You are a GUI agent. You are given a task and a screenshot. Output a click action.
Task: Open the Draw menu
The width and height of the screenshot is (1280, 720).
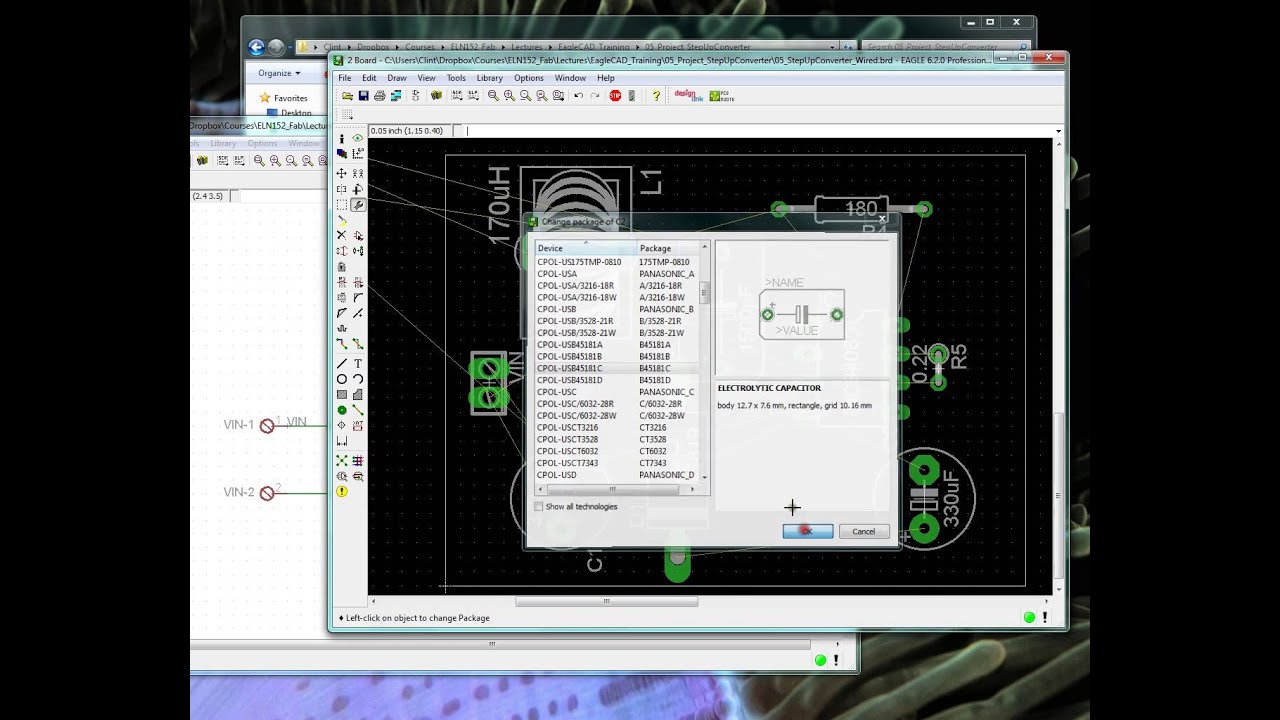pyautogui.click(x=397, y=78)
